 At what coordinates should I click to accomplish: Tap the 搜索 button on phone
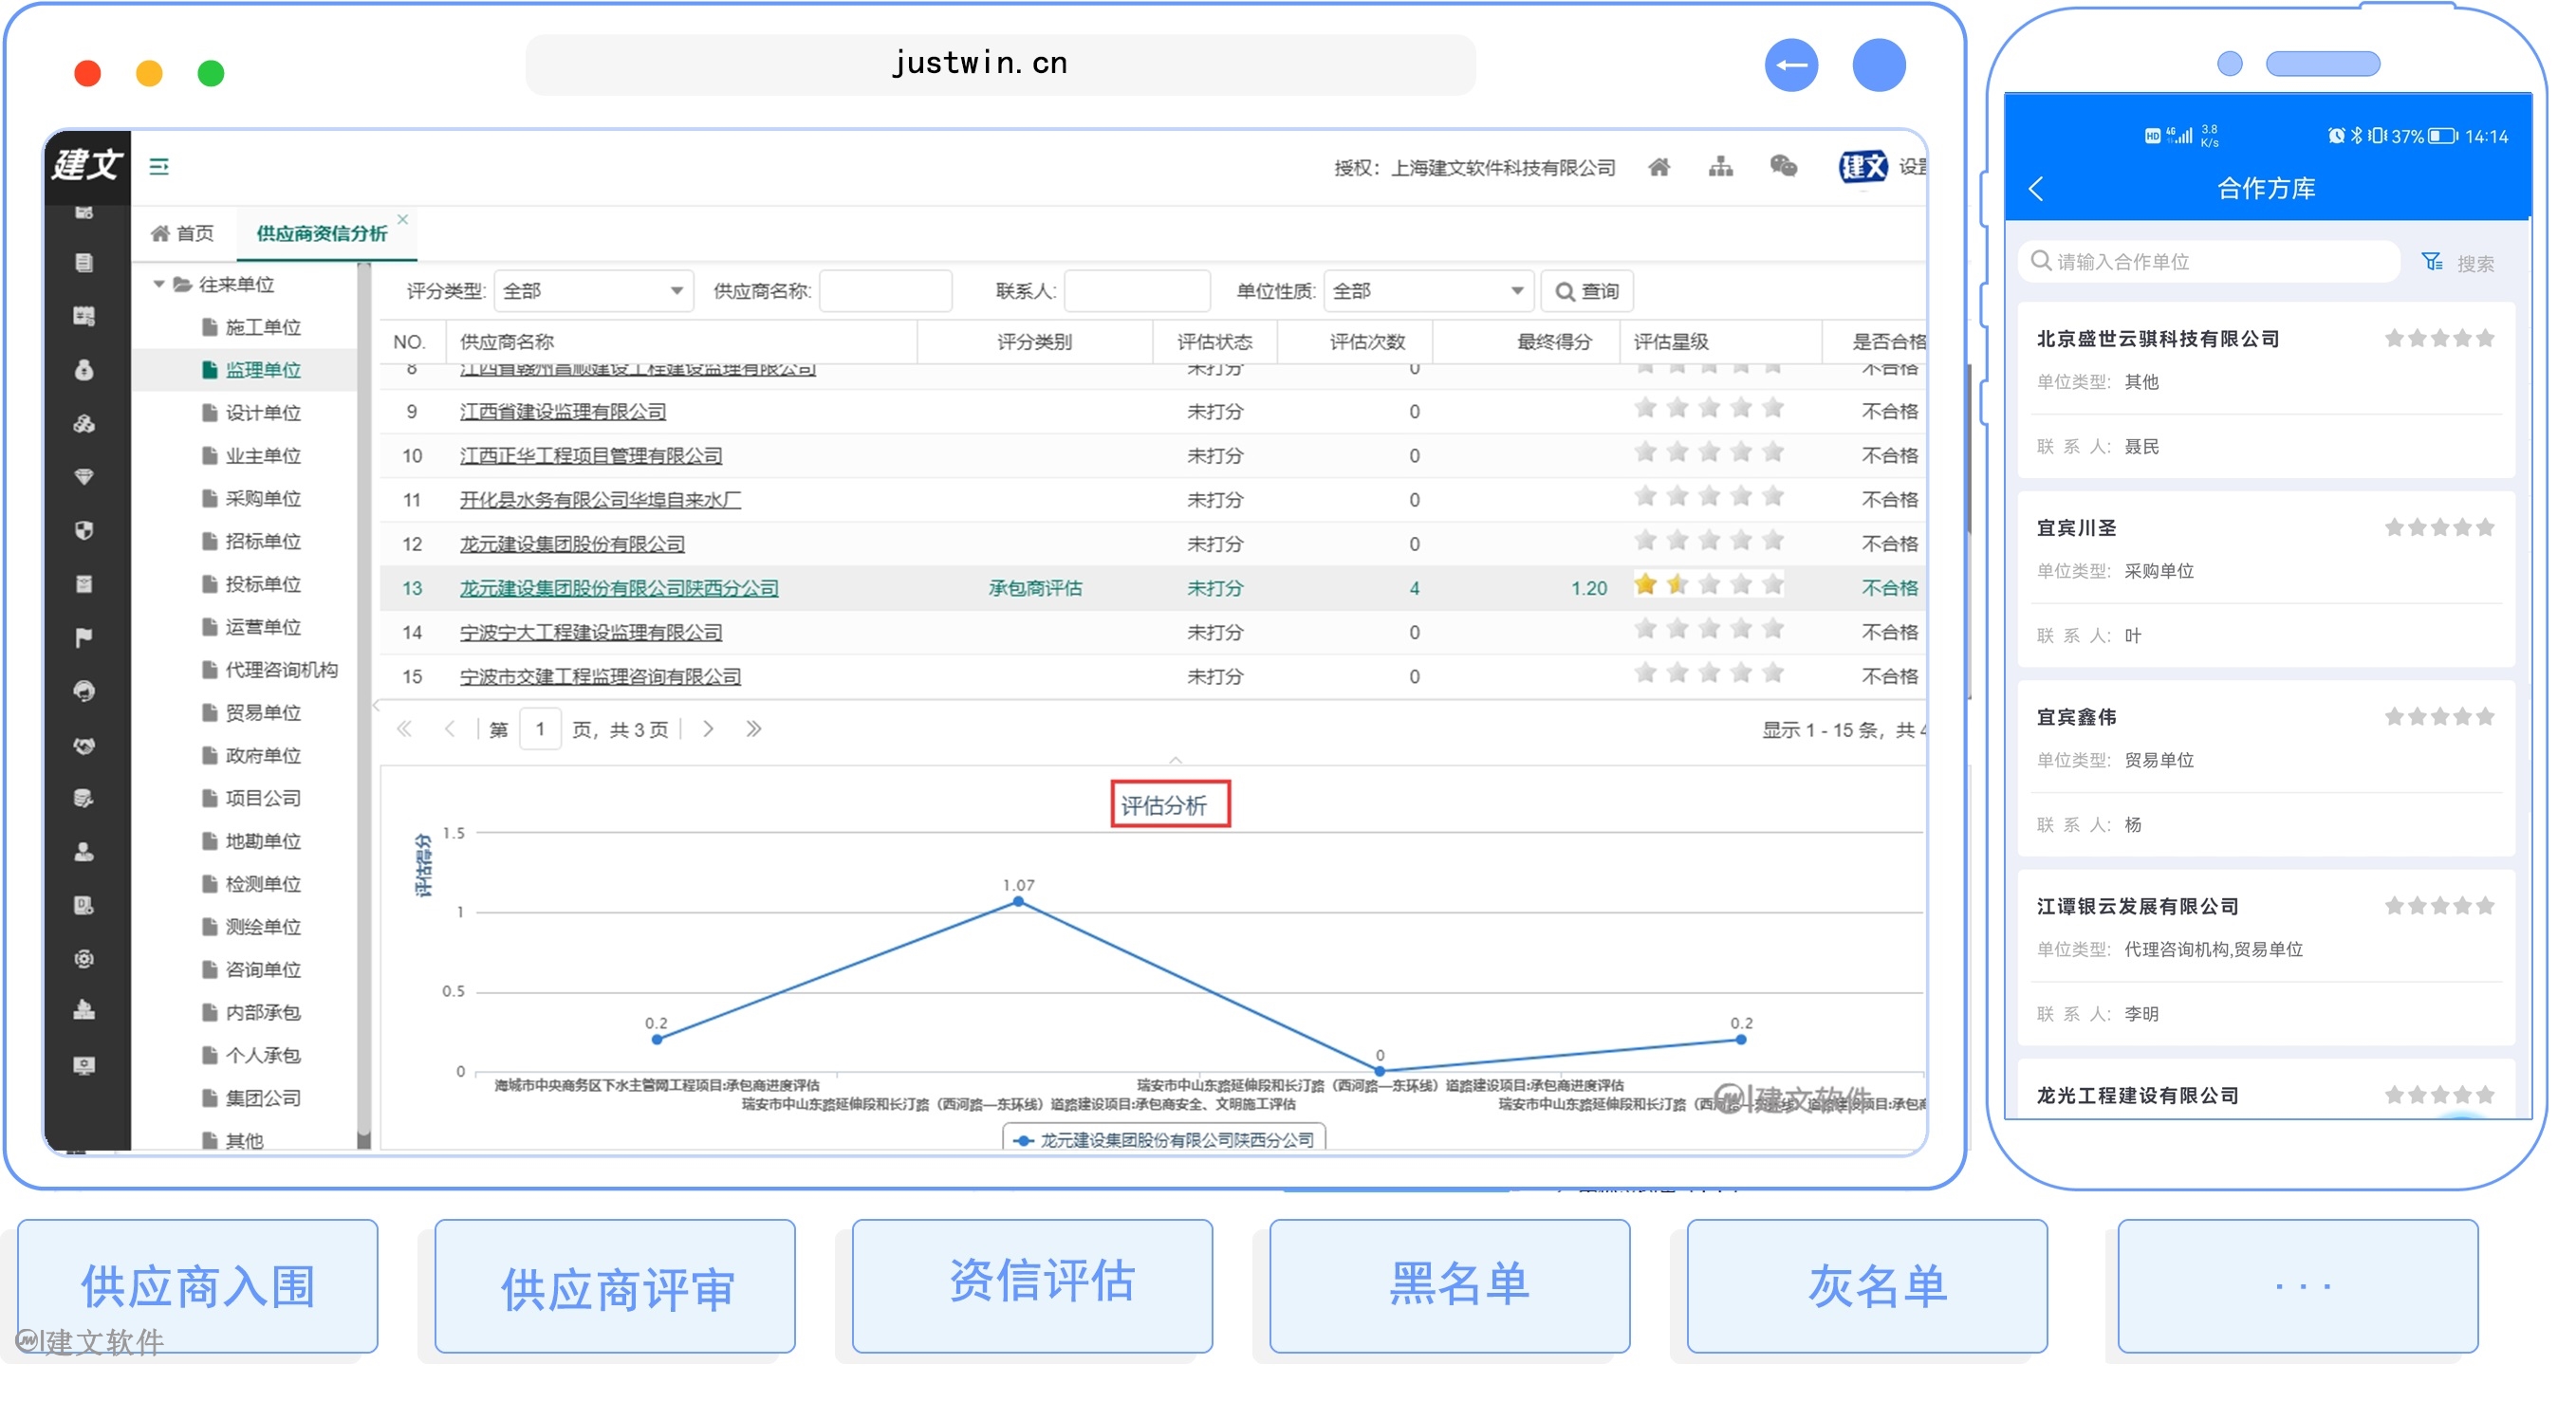tap(2476, 263)
